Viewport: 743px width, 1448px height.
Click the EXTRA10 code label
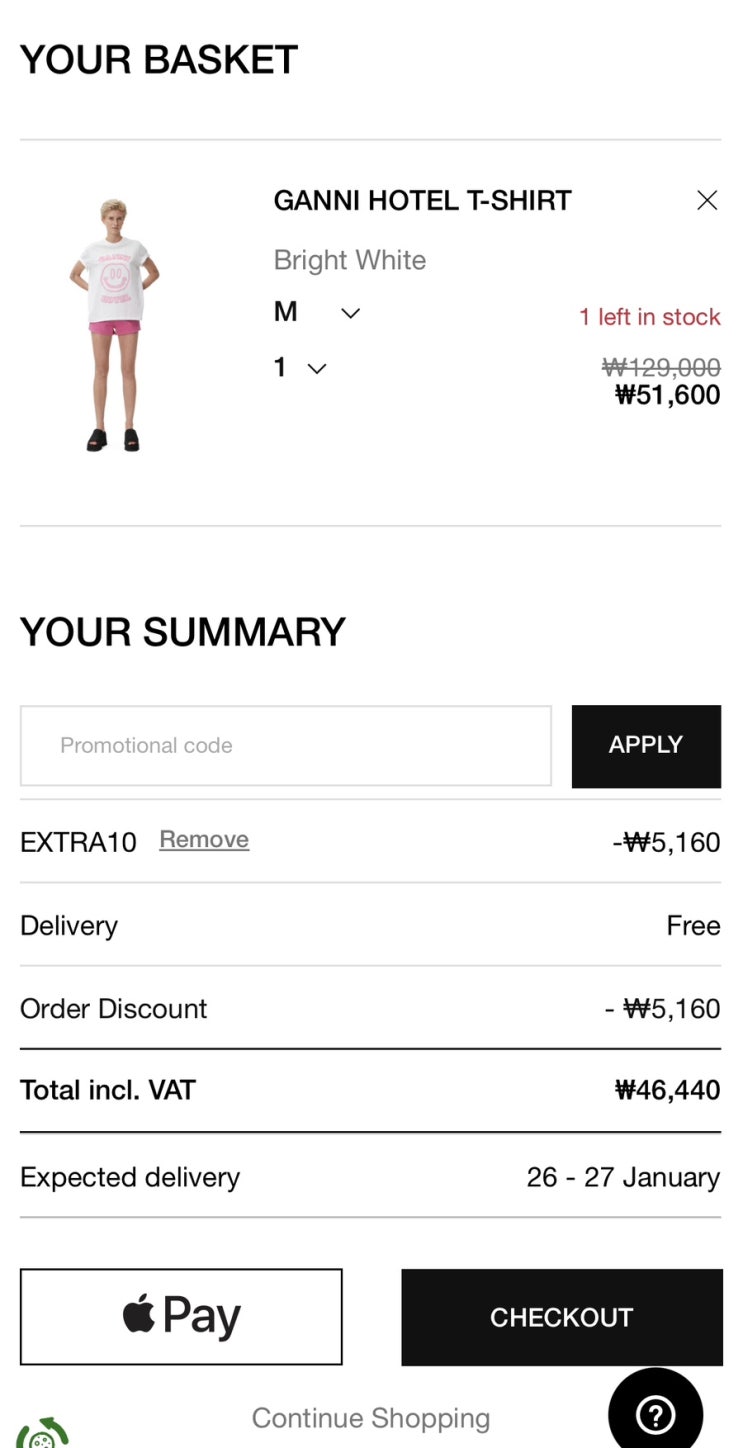[78, 842]
